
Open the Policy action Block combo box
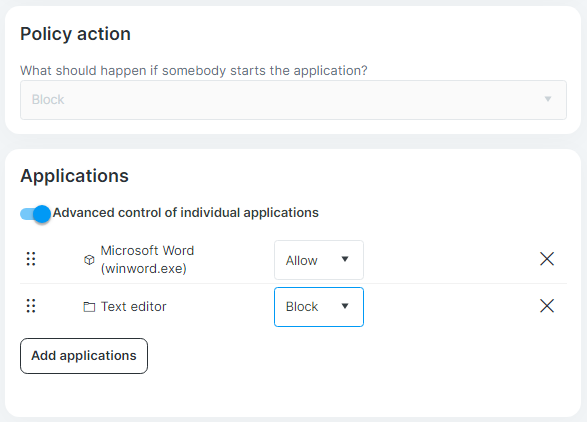click(x=293, y=100)
